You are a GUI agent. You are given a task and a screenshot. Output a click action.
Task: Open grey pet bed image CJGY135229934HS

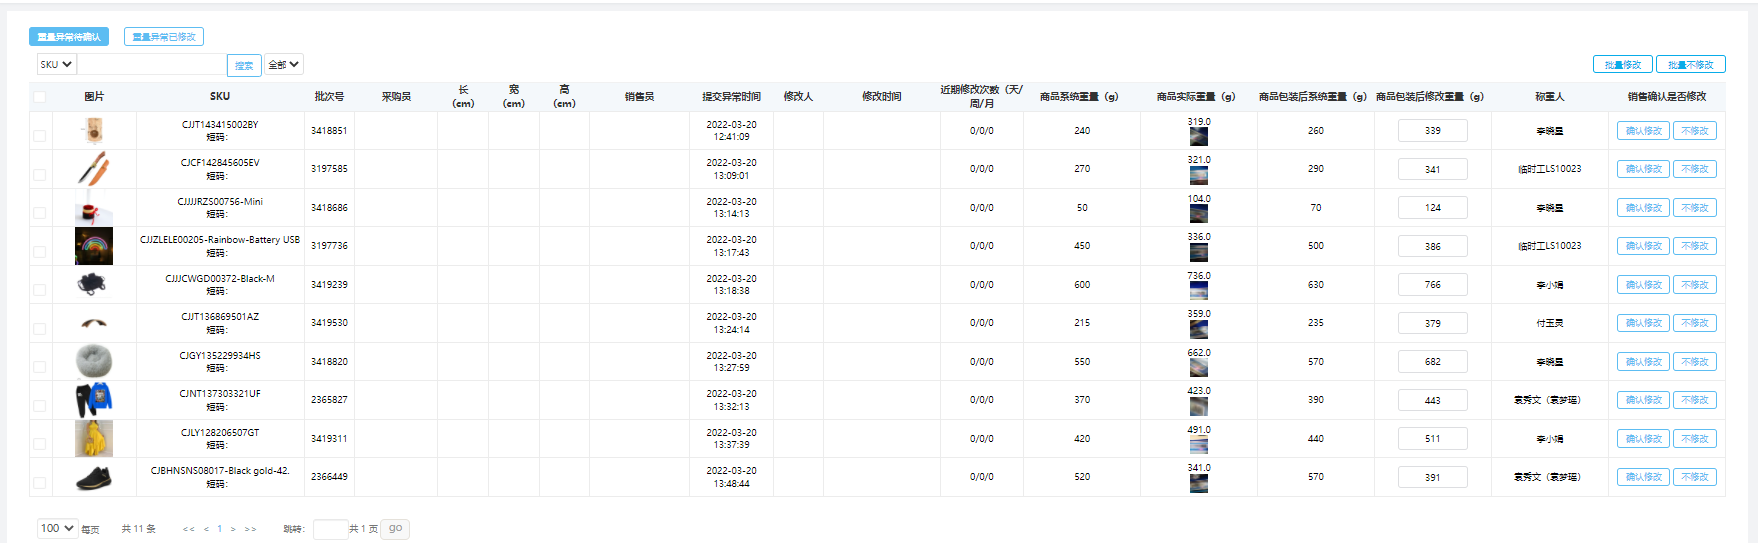[x=93, y=361]
